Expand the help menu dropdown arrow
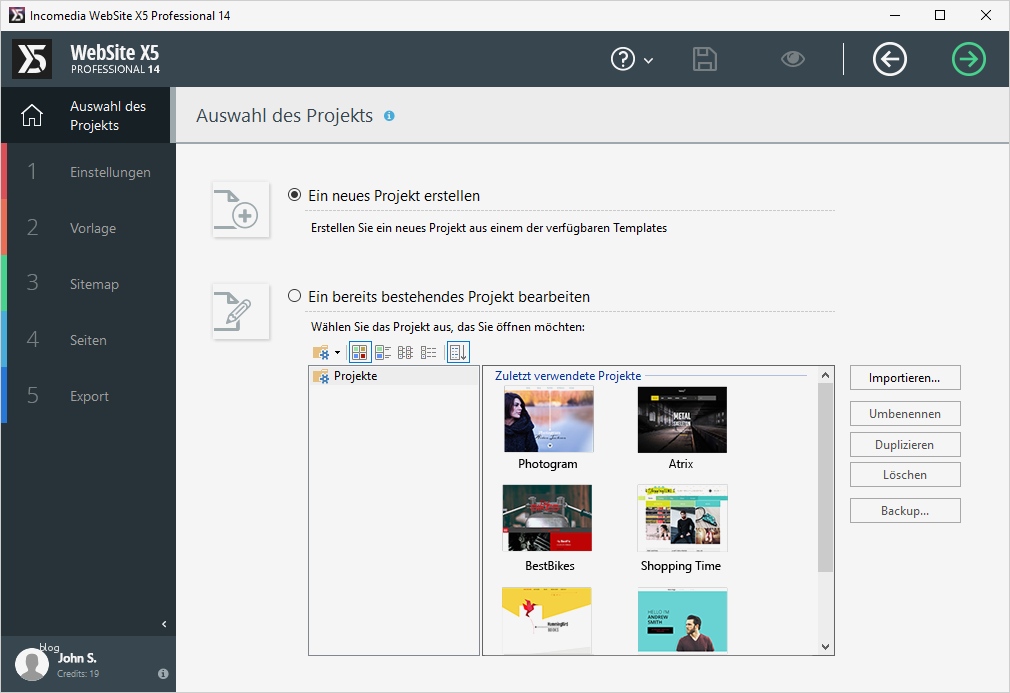The width and height of the screenshot is (1010, 693). point(649,61)
